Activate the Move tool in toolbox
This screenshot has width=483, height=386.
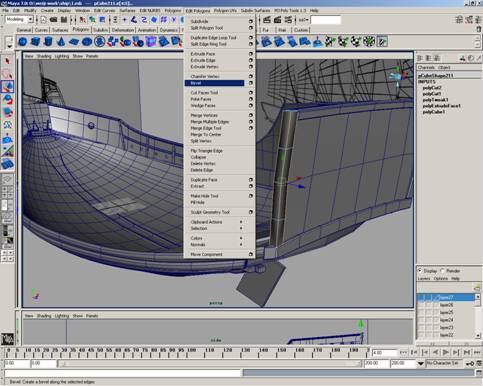coord(7,86)
